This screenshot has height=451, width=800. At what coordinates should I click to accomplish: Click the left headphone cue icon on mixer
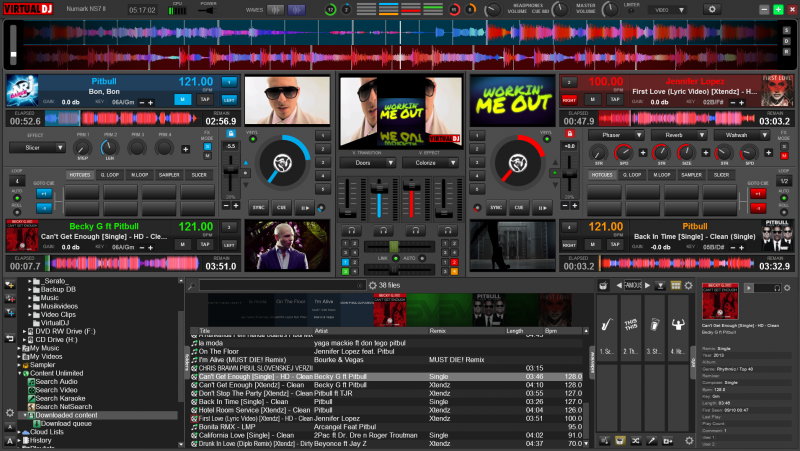352,231
